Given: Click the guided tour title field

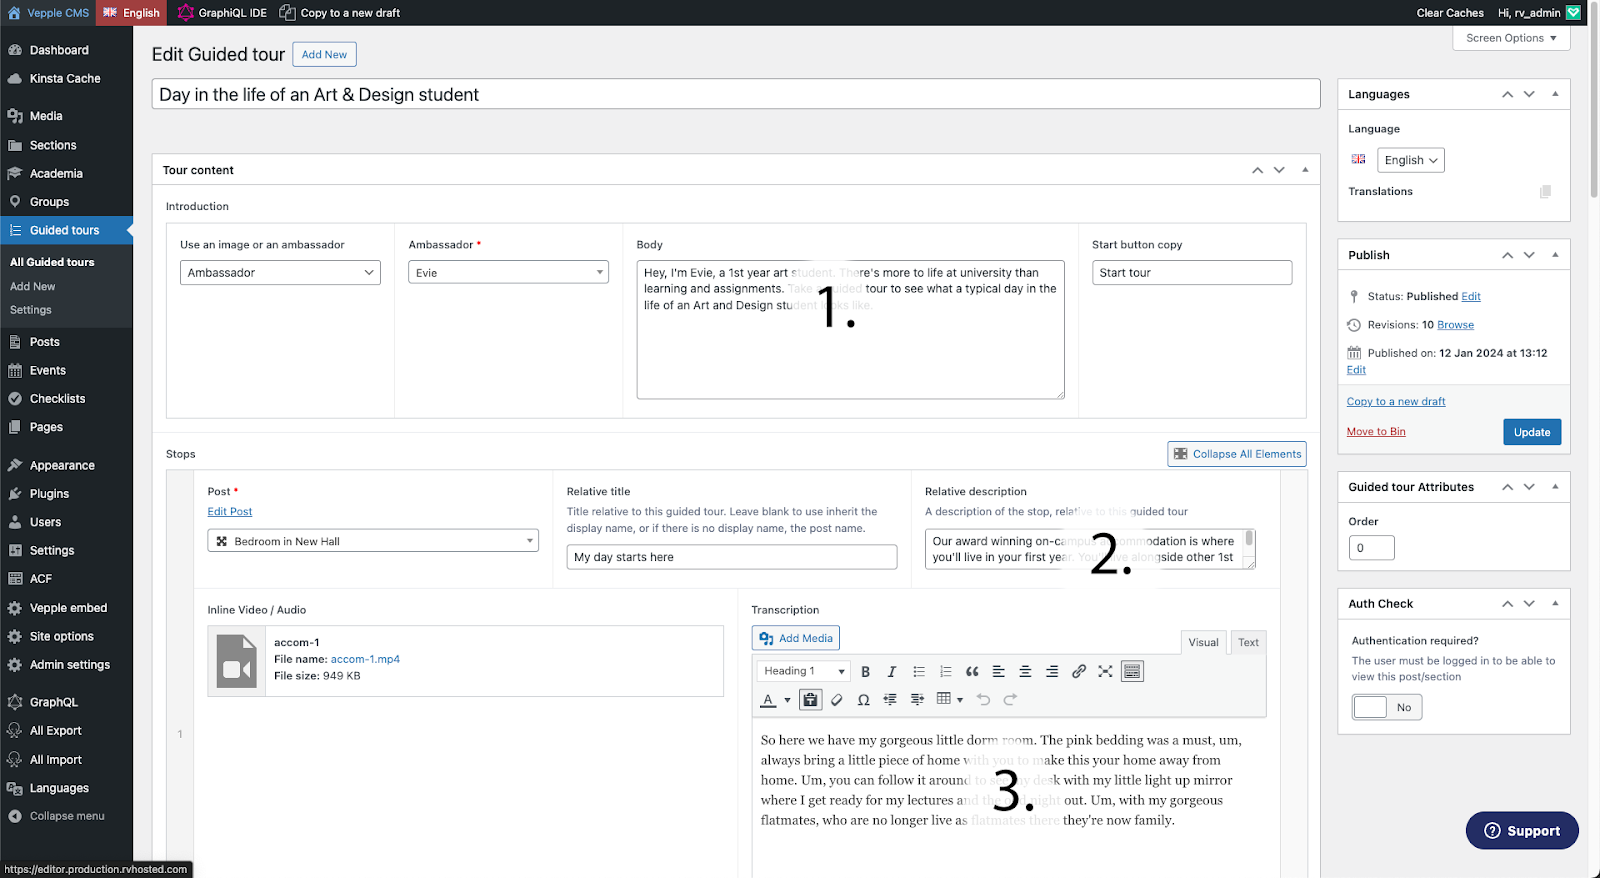Looking at the screenshot, I should click(736, 95).
